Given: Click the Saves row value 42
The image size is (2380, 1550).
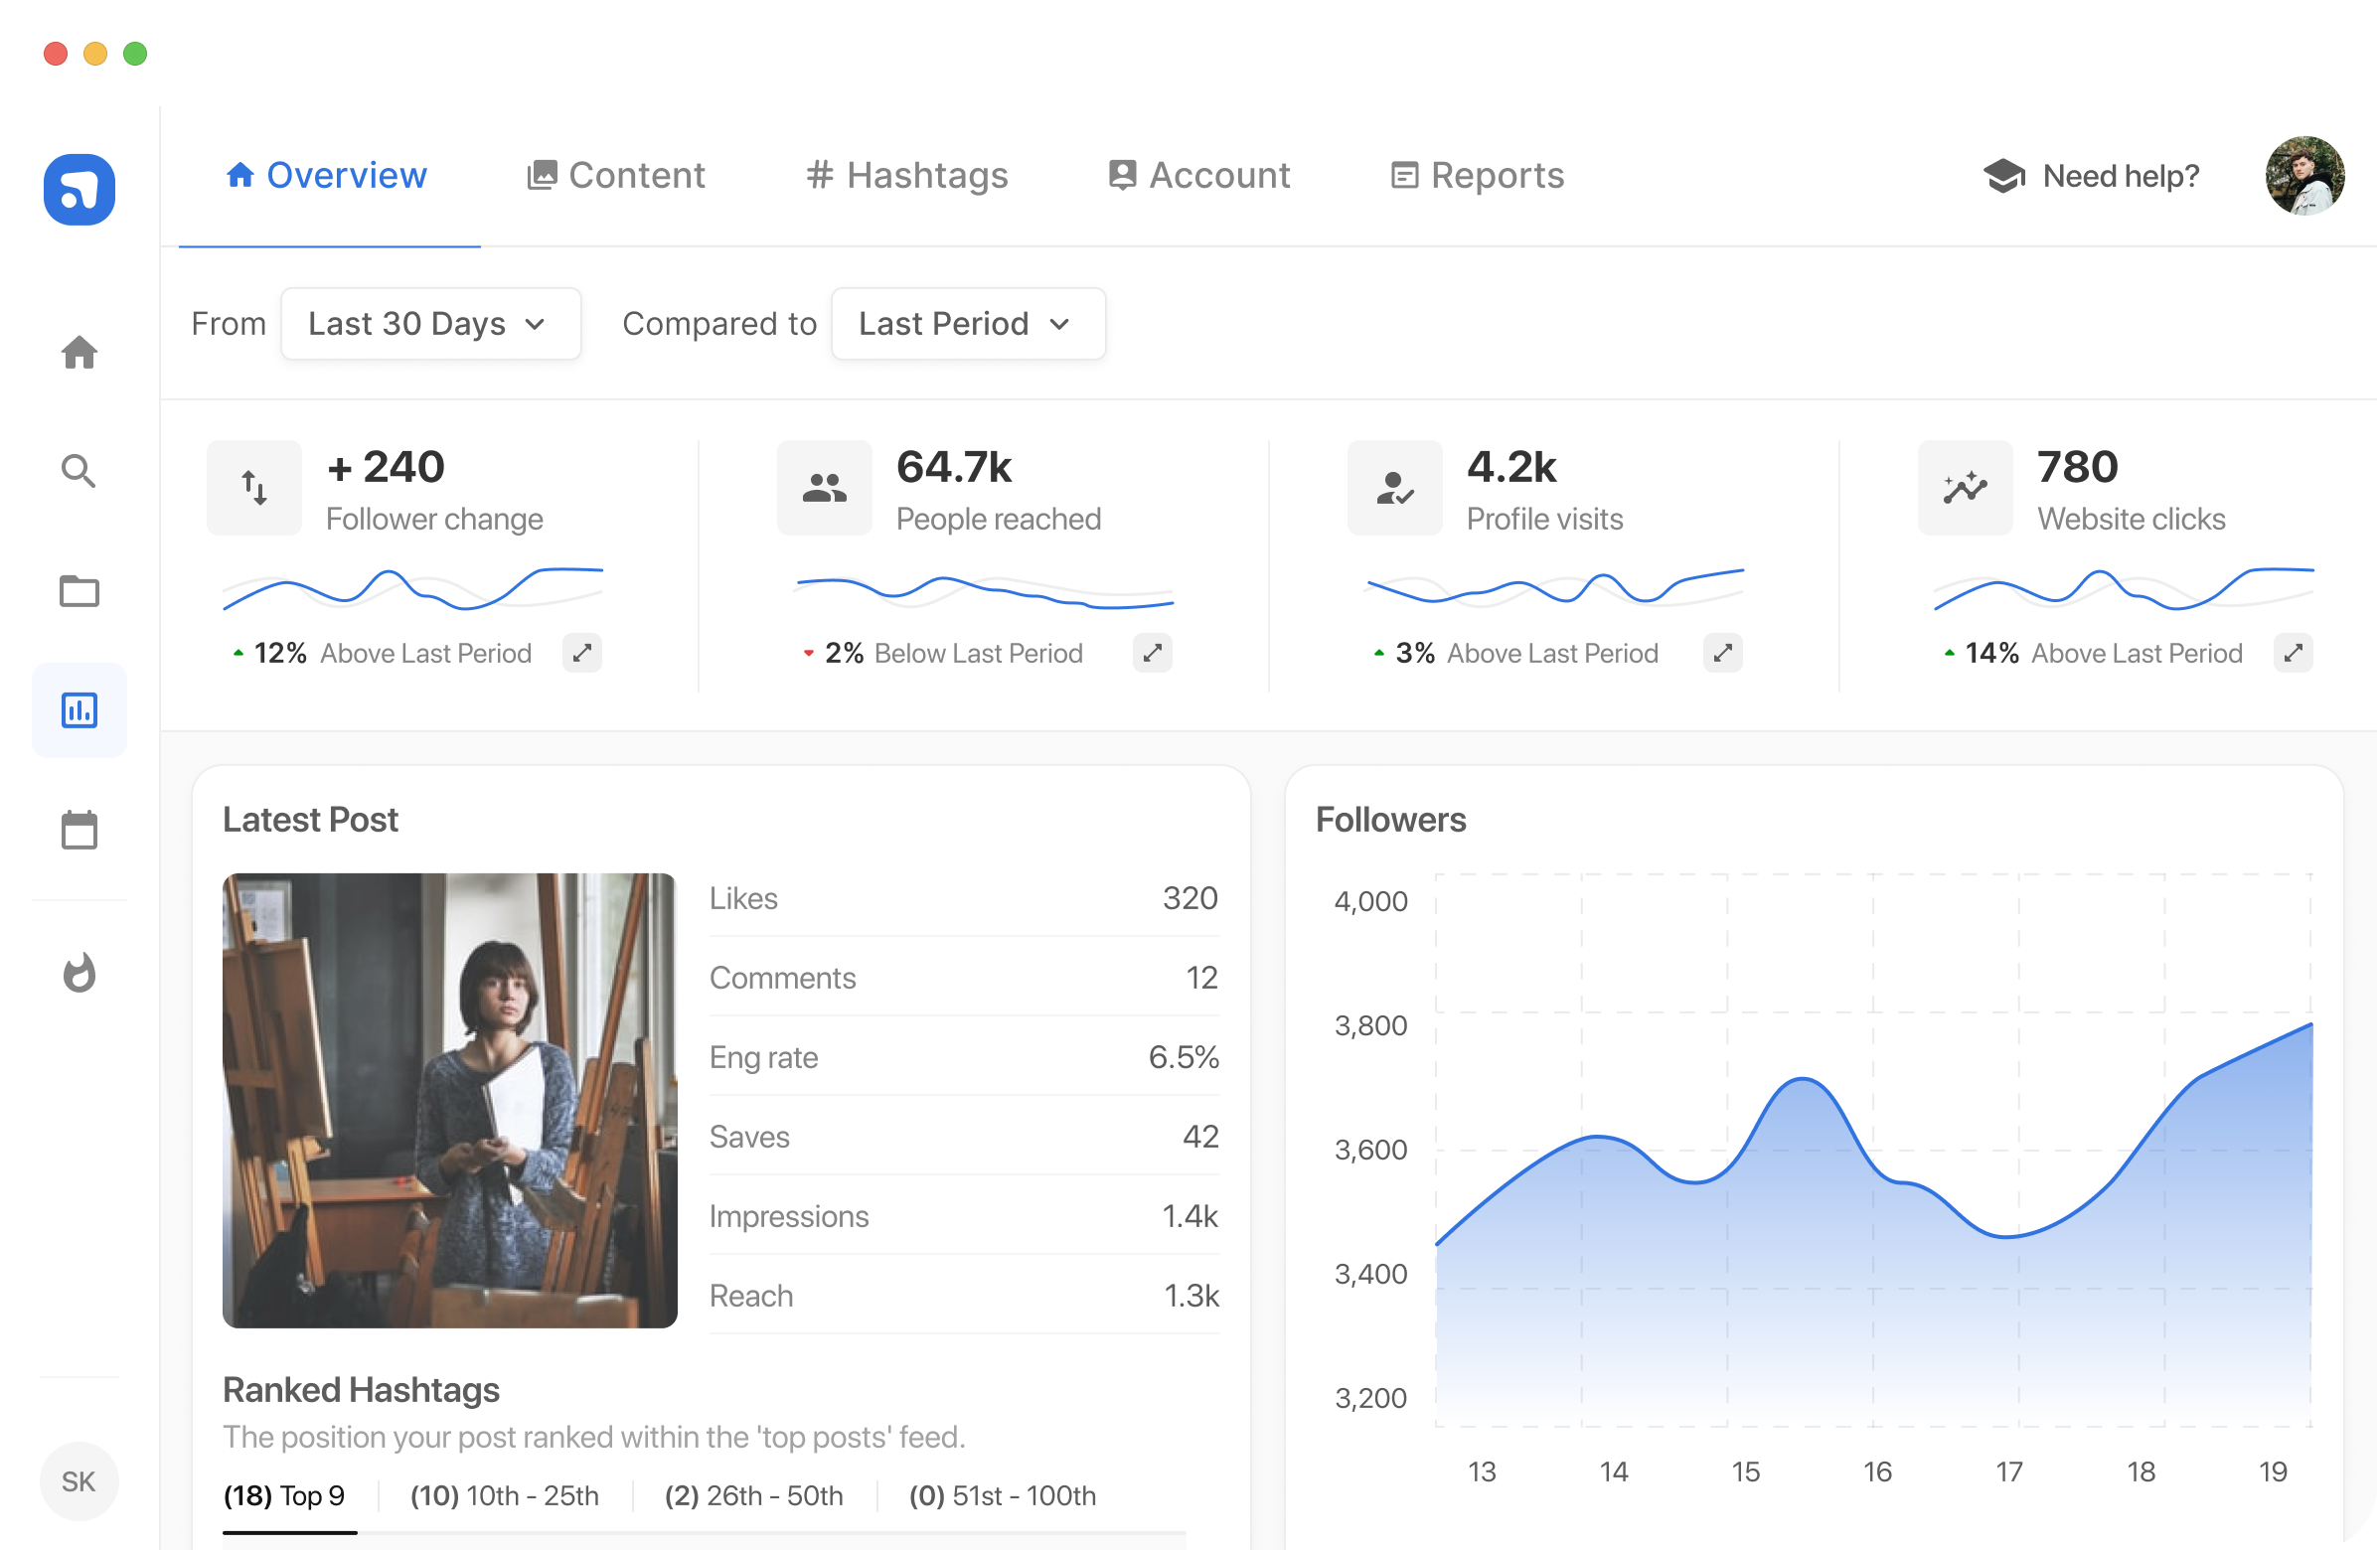Looking at the screenshot, I should (1202, 1138).
